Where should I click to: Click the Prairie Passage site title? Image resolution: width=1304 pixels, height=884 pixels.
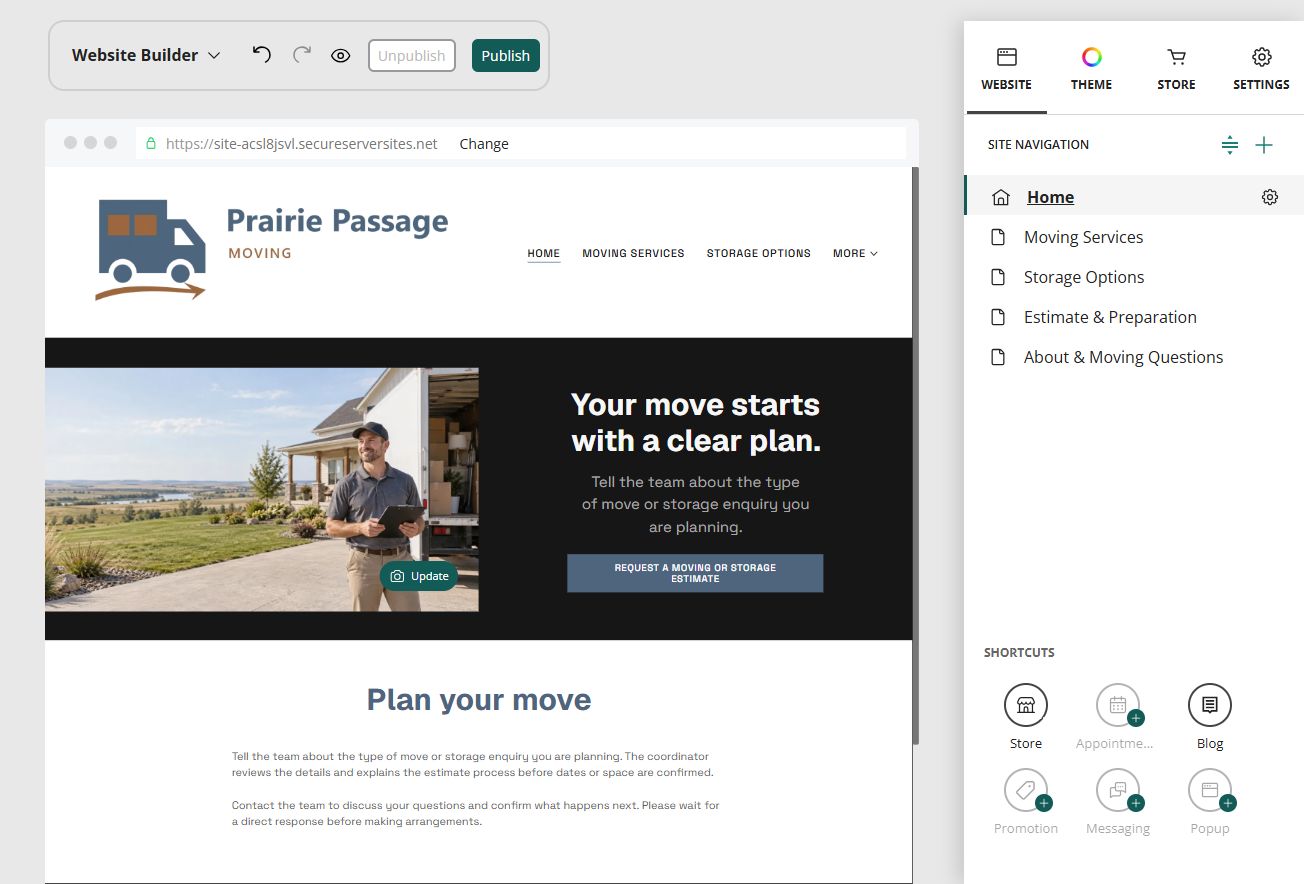337,221
